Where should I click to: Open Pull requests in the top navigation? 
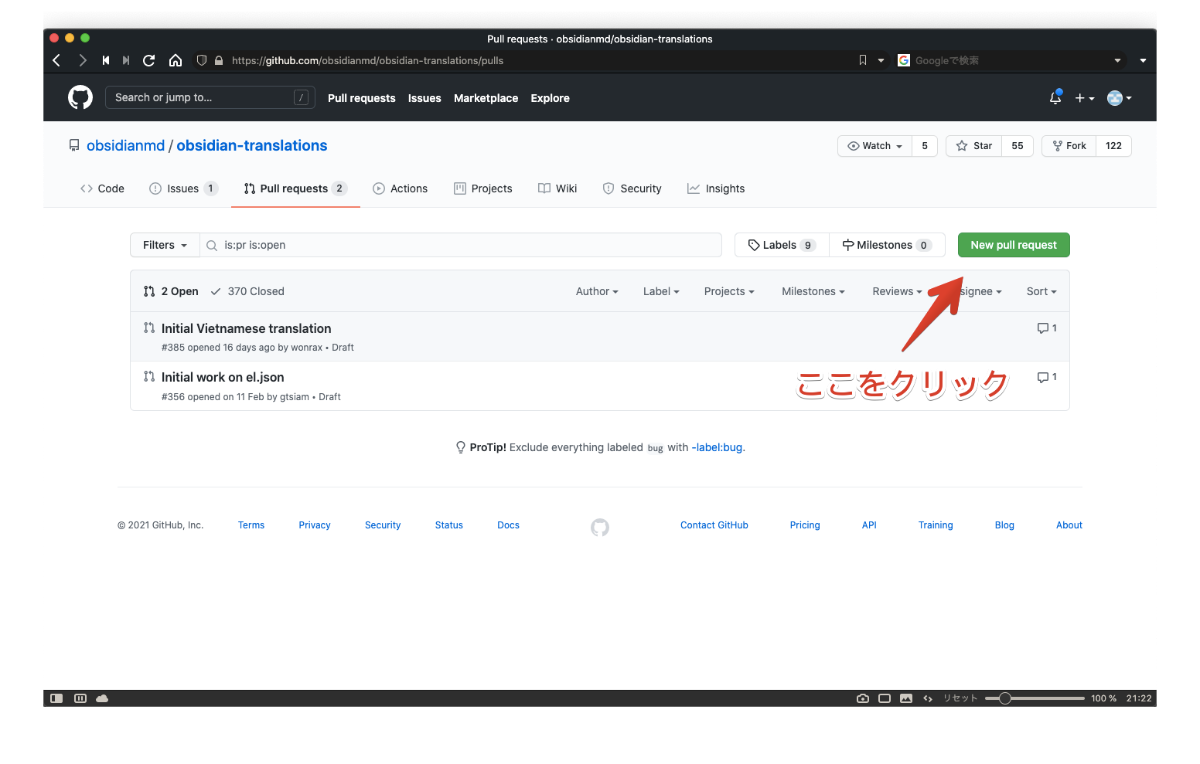(361, 98)
